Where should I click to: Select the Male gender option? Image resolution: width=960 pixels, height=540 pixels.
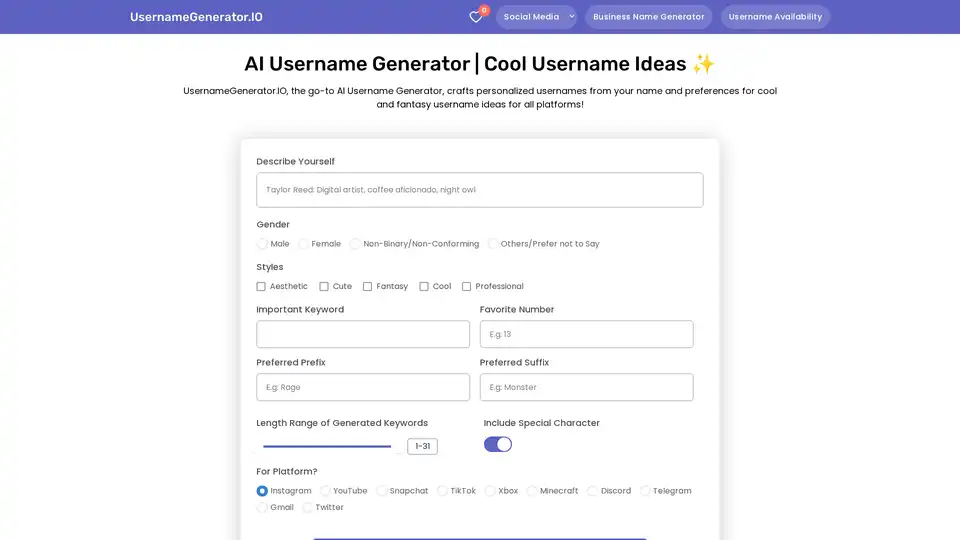click(263, 244)
